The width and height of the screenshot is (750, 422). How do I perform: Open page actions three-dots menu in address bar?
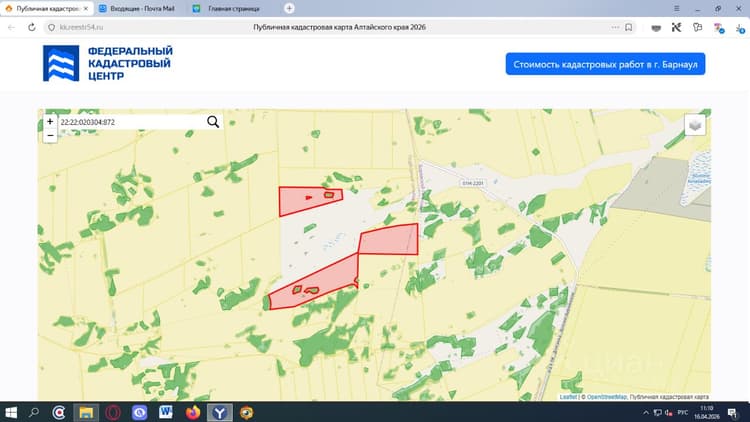[615, 27]
